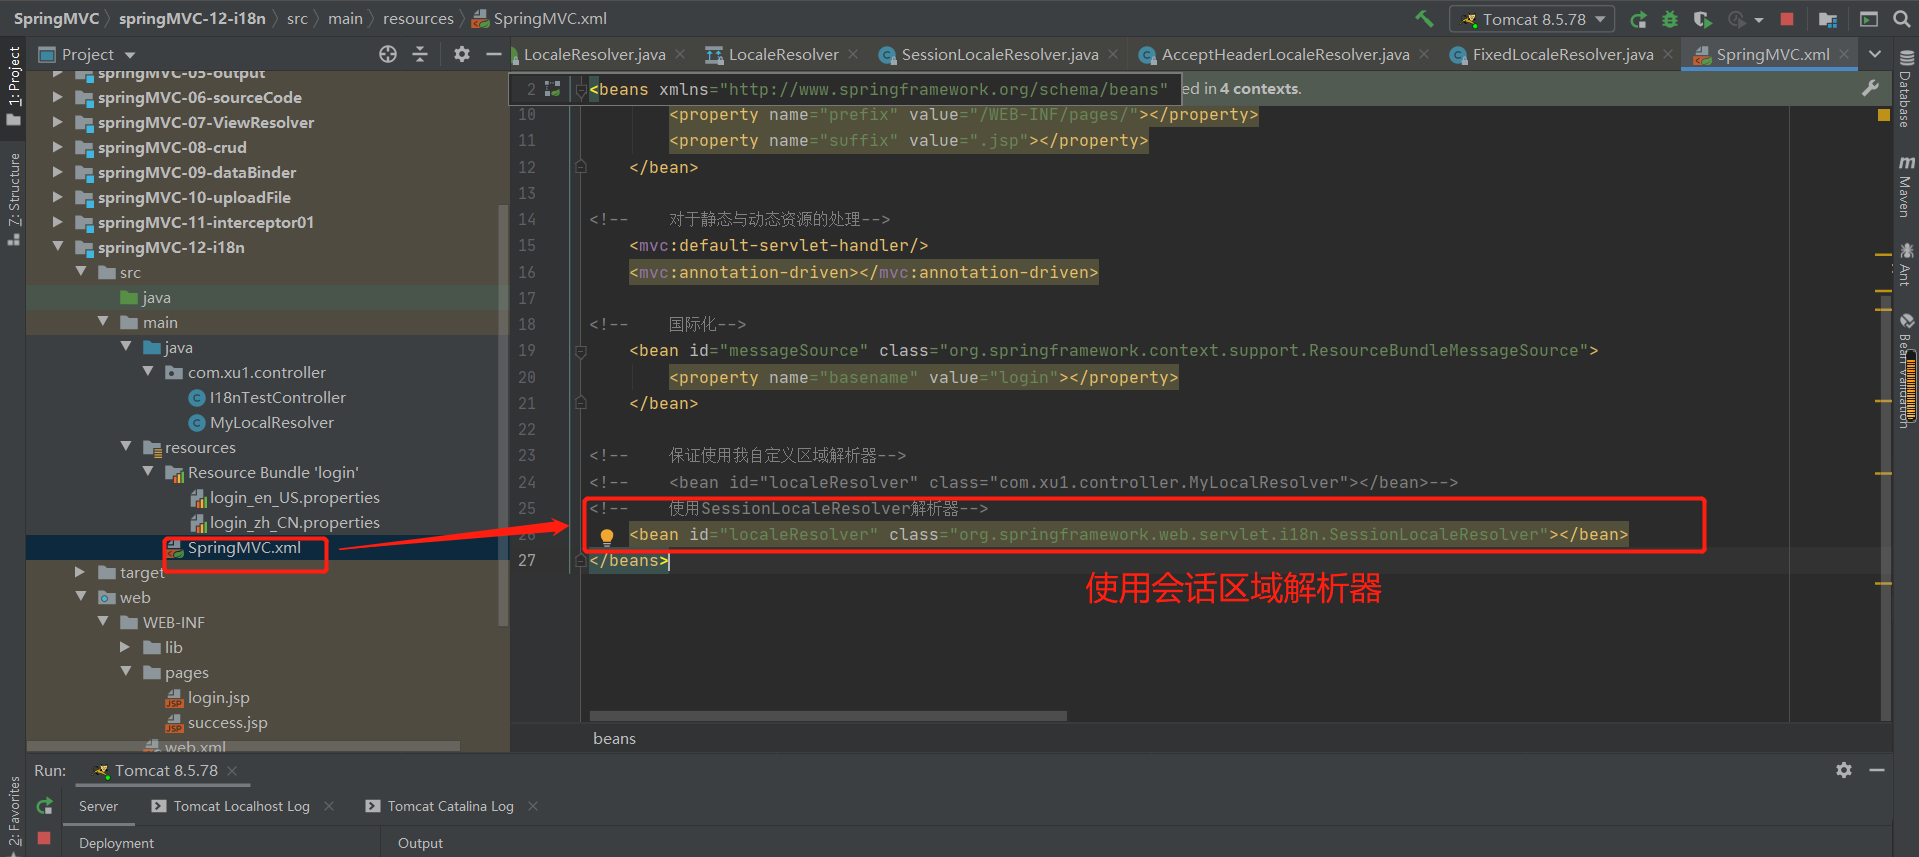
Task: Open the Tomcat Catalina Log tab
Action: [450, 806]
